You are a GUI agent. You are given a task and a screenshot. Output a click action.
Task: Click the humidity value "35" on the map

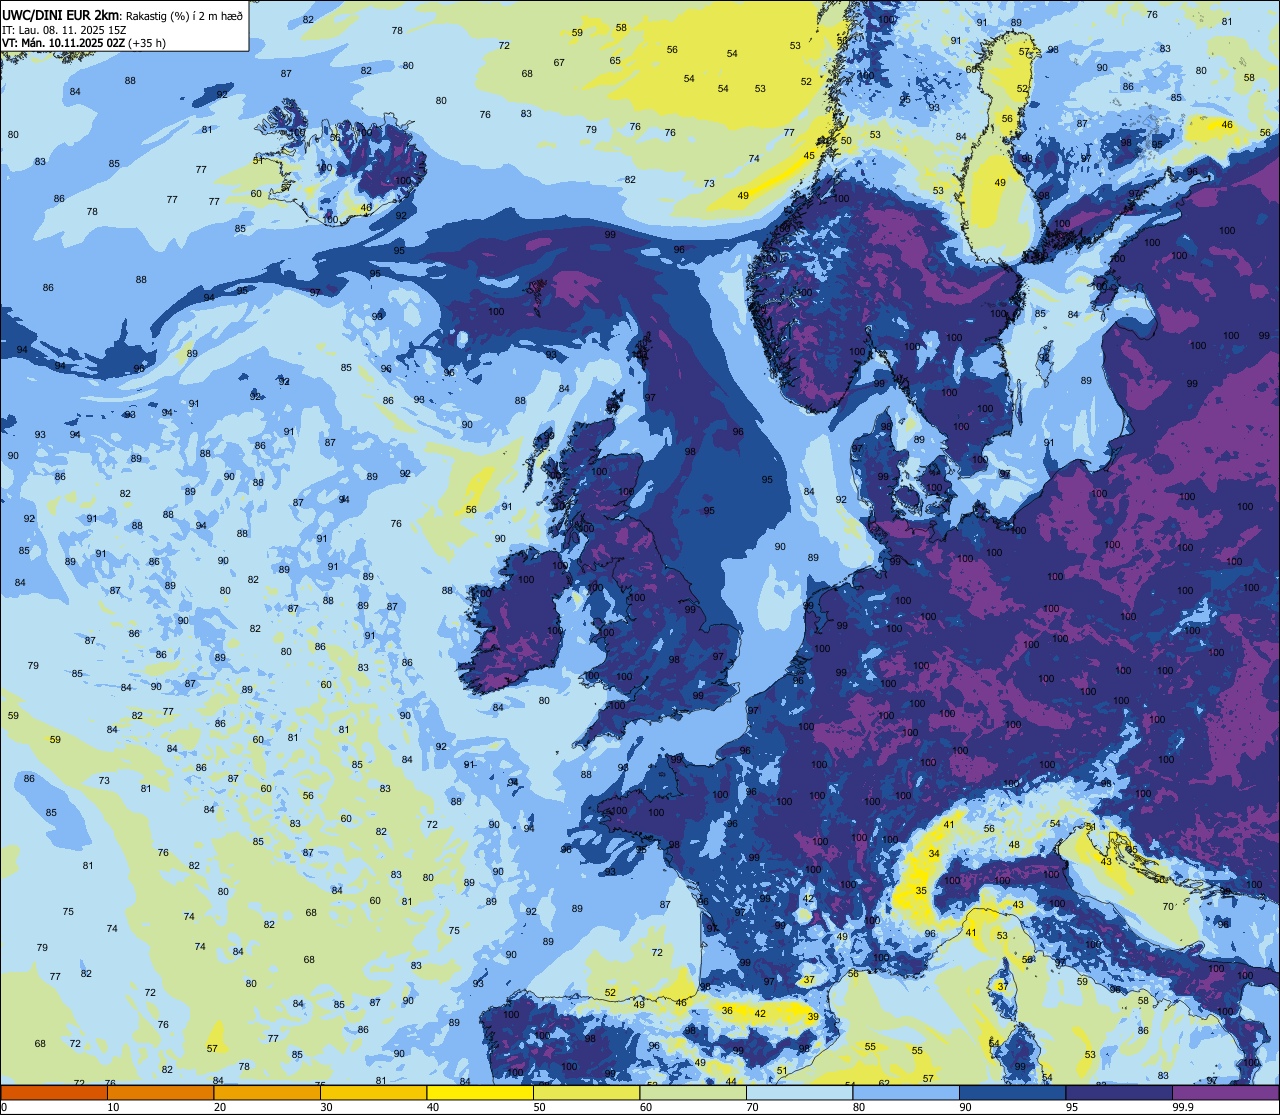click(x=921, y=890)
